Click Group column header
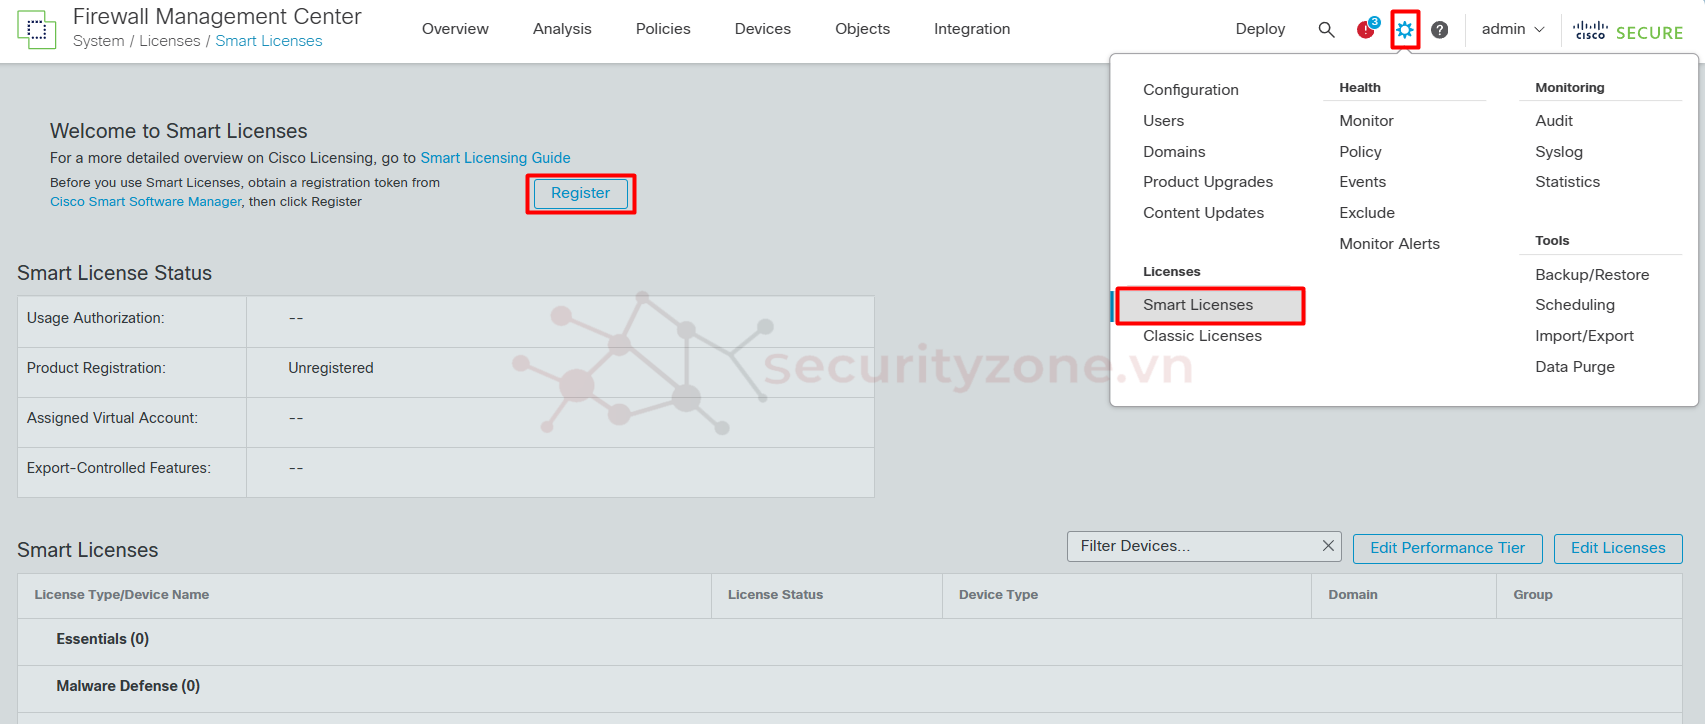The height and width of the screenshot is (724, 1705). tap(1532, 595)
